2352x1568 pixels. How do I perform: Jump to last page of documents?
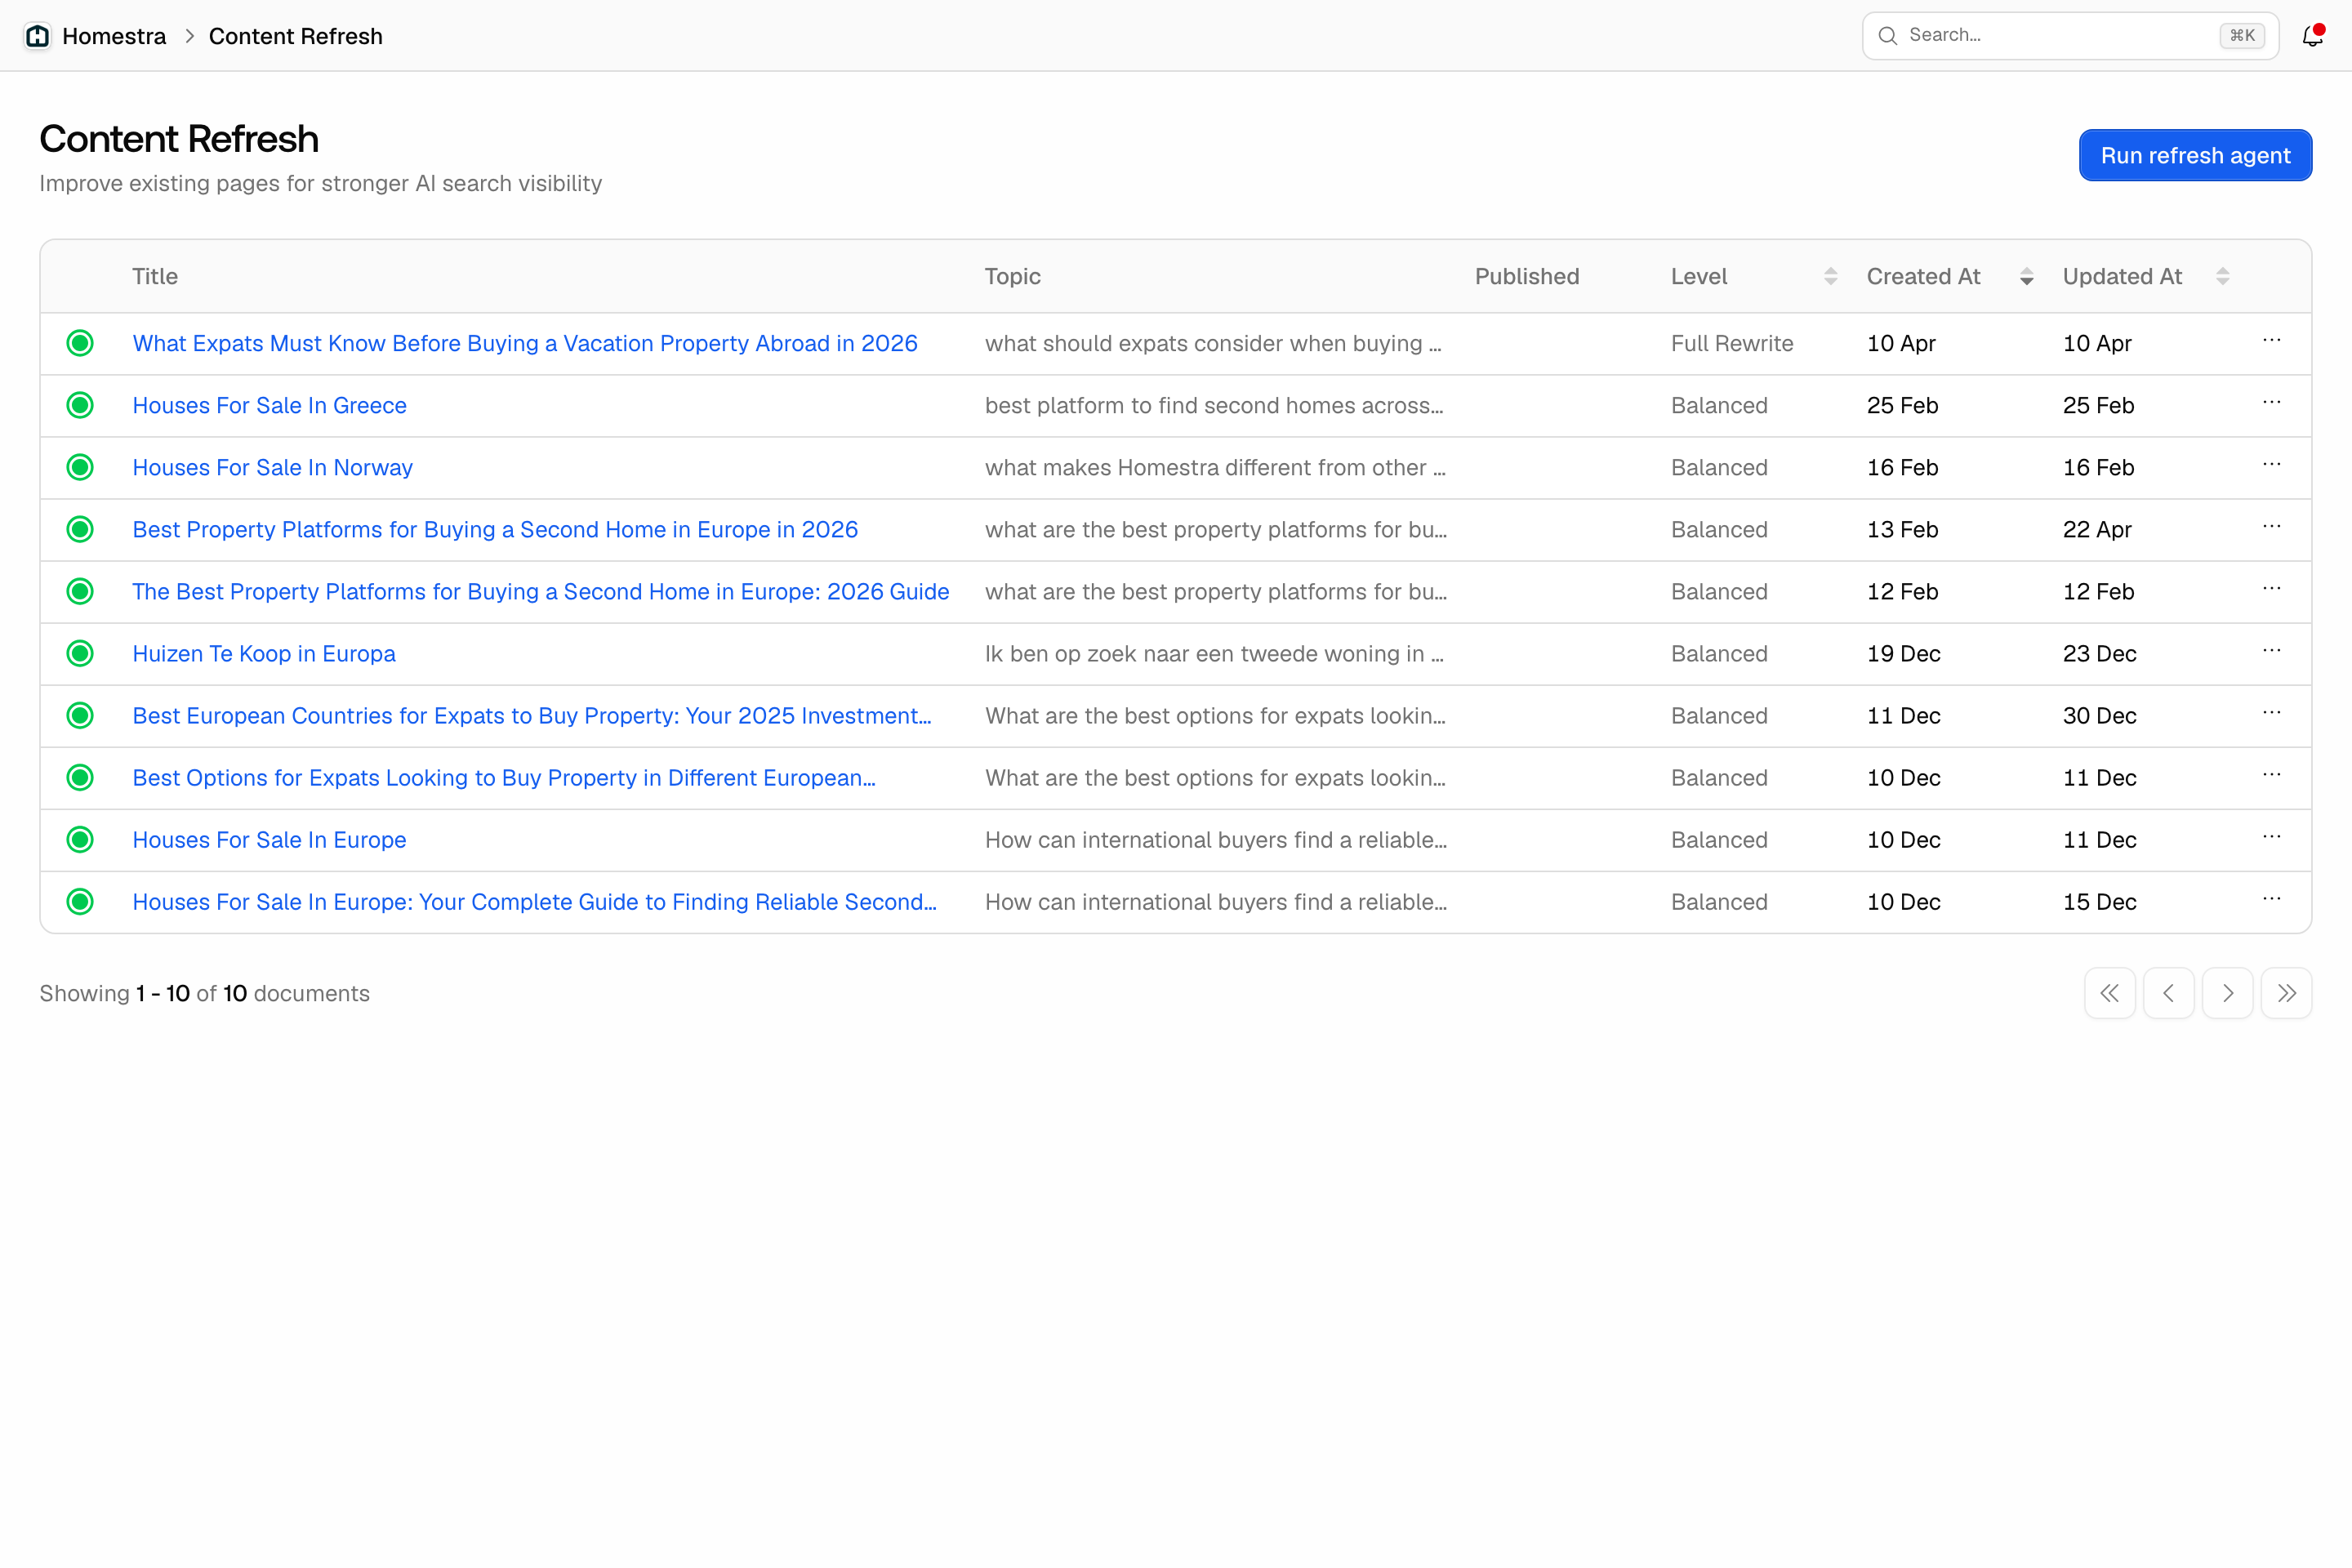2286,993
